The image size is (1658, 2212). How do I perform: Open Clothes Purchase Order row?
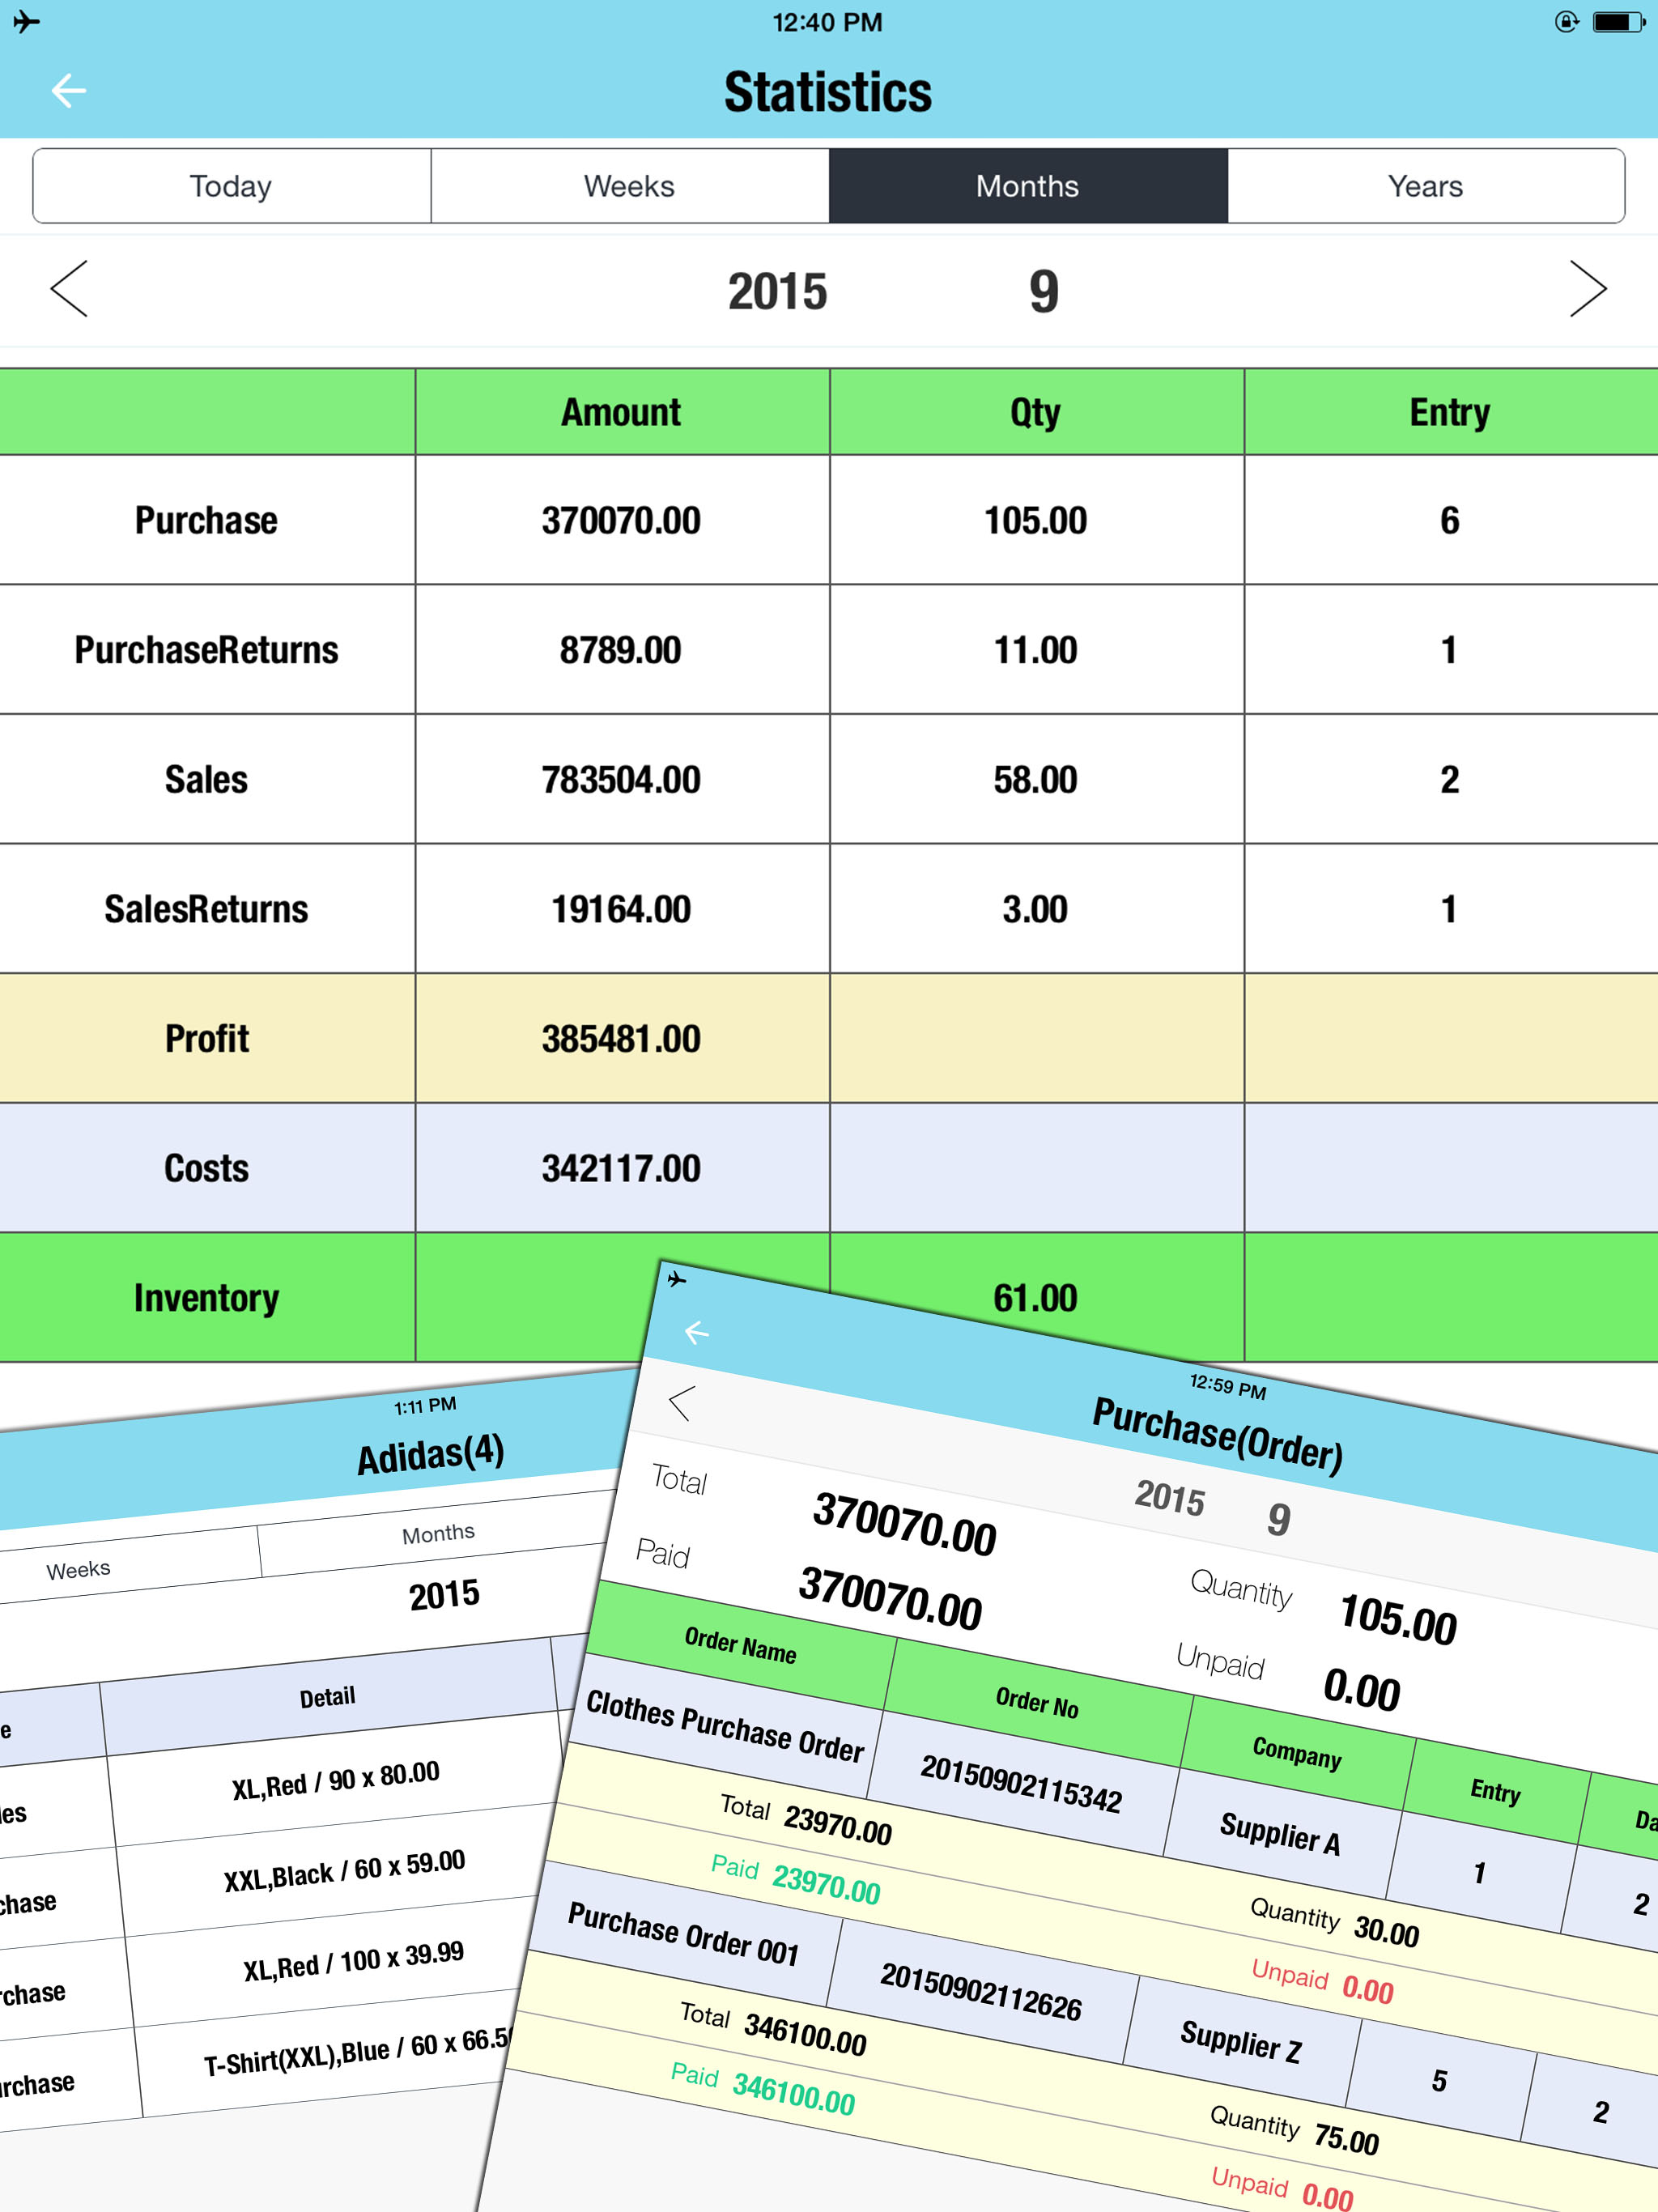725,1726
